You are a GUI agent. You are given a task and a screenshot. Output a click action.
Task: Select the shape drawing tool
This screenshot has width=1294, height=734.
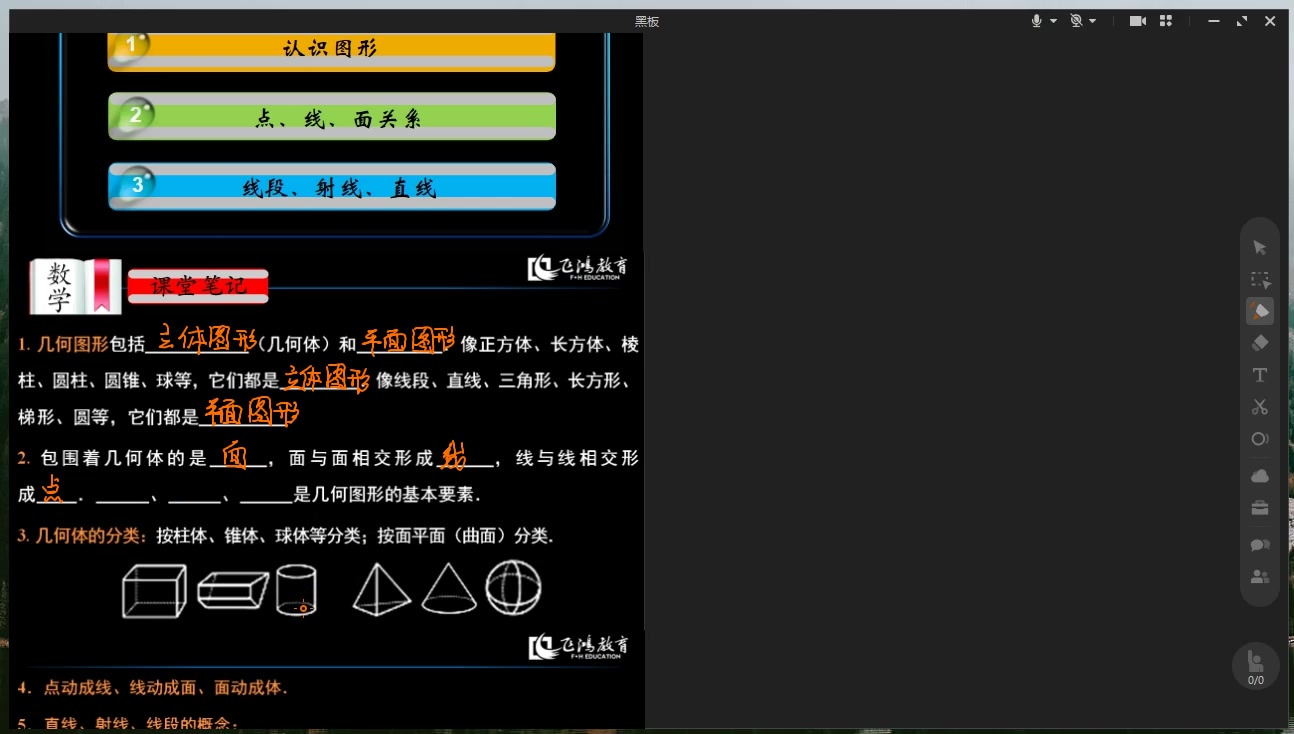pyautogui.click(x=1260, y=439)
